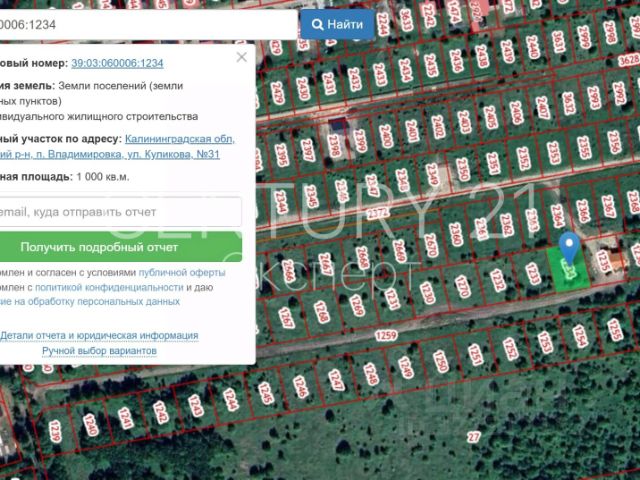This screenshot has width=640, height=480.
Task: Select parcel 1268 on the map
Action: [x=321, y=312]
